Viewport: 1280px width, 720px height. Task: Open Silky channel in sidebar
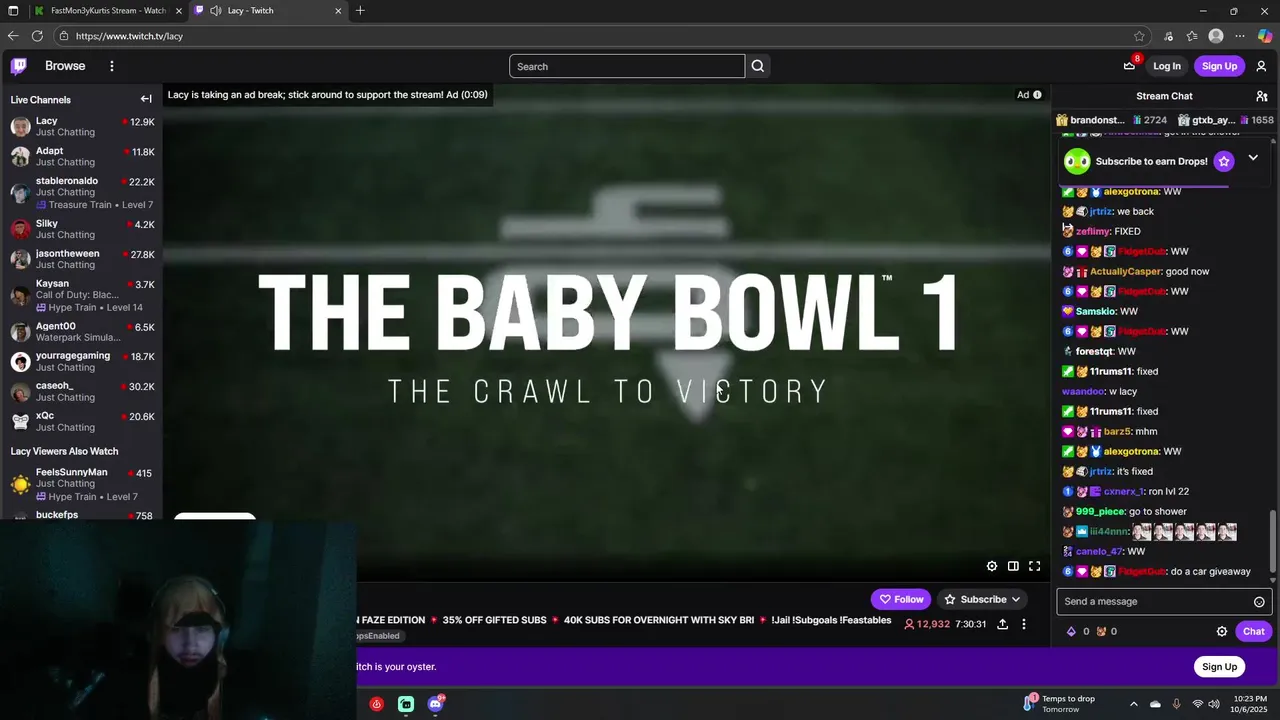[x=81, y=229]
